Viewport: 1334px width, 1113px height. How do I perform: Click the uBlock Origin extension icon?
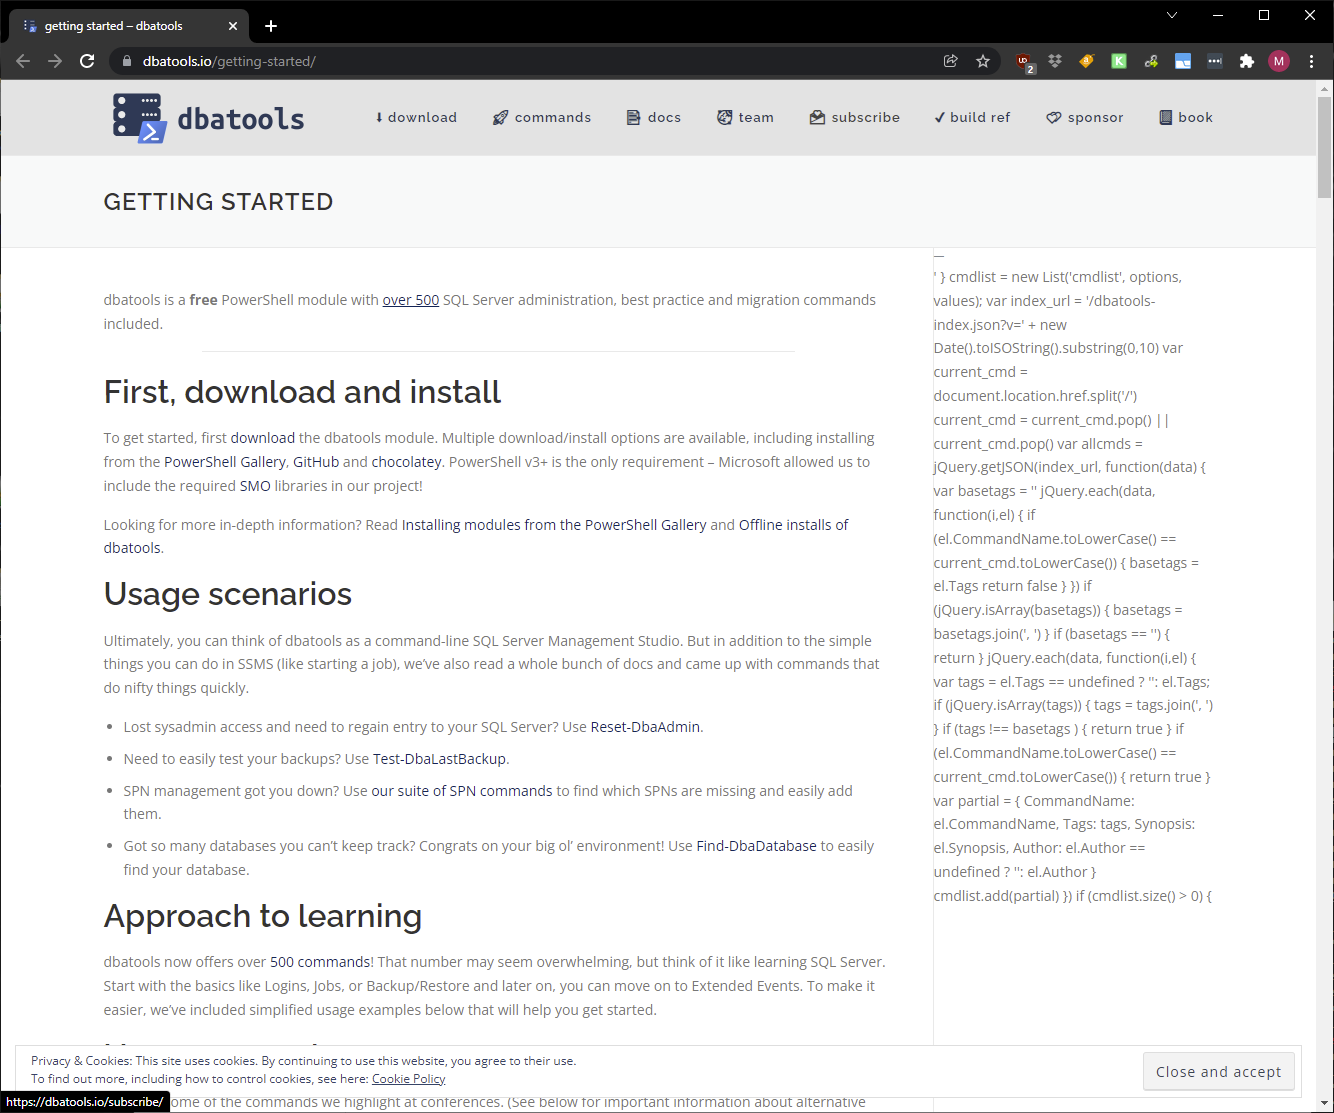[1024, 61]
